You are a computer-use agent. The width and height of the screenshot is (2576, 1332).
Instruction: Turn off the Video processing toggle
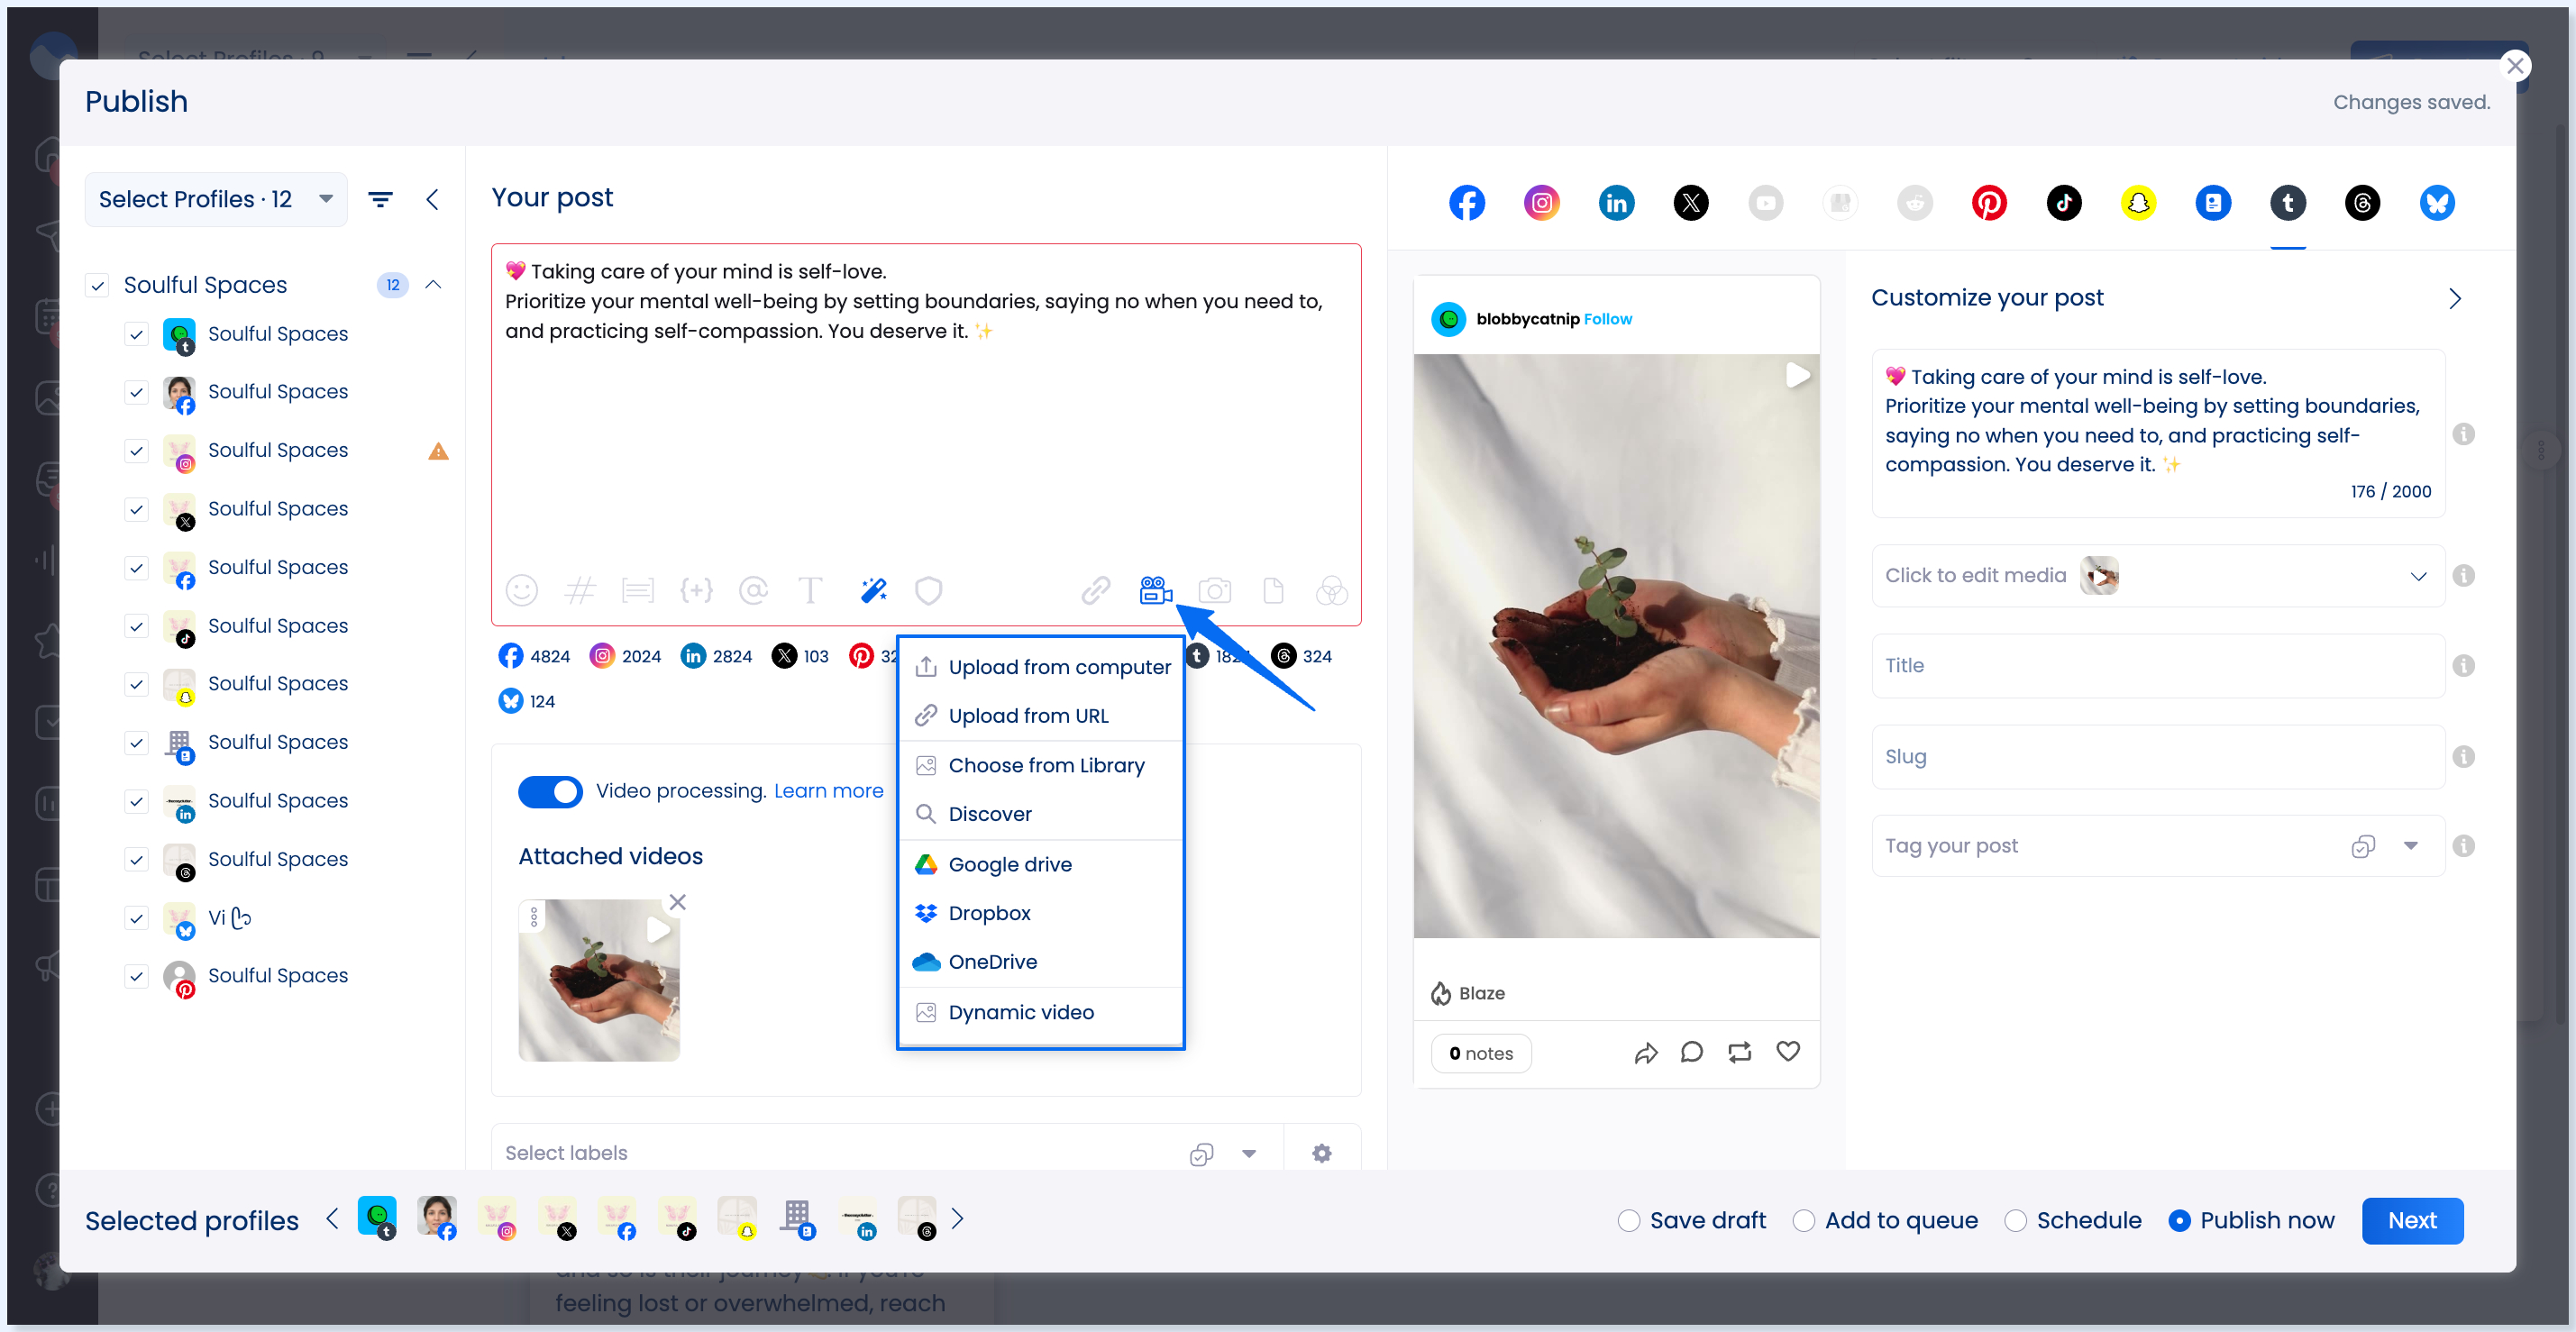click(x=550, y=791)
